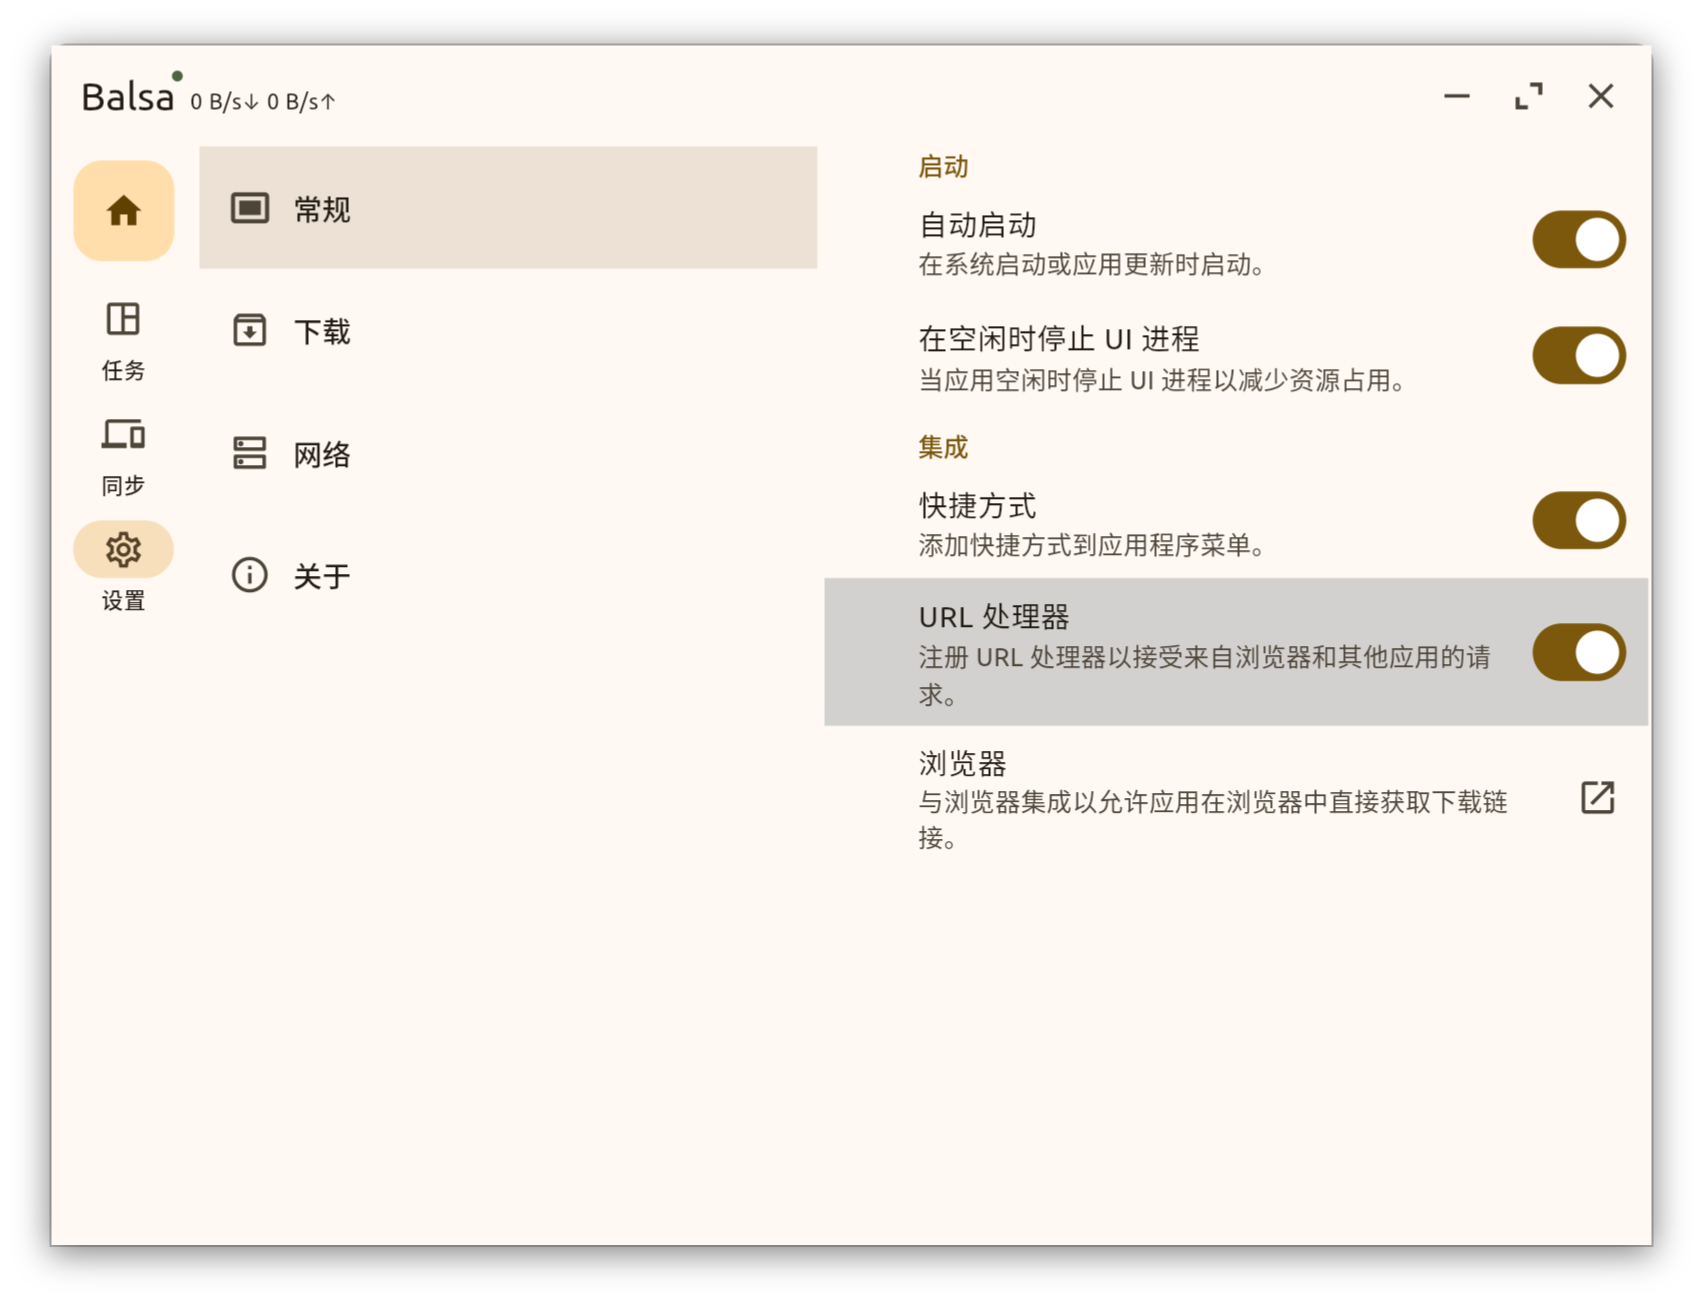Disable the URL 处理器 toggle
The image size is (1704, 1304).
pos(1578,652)
